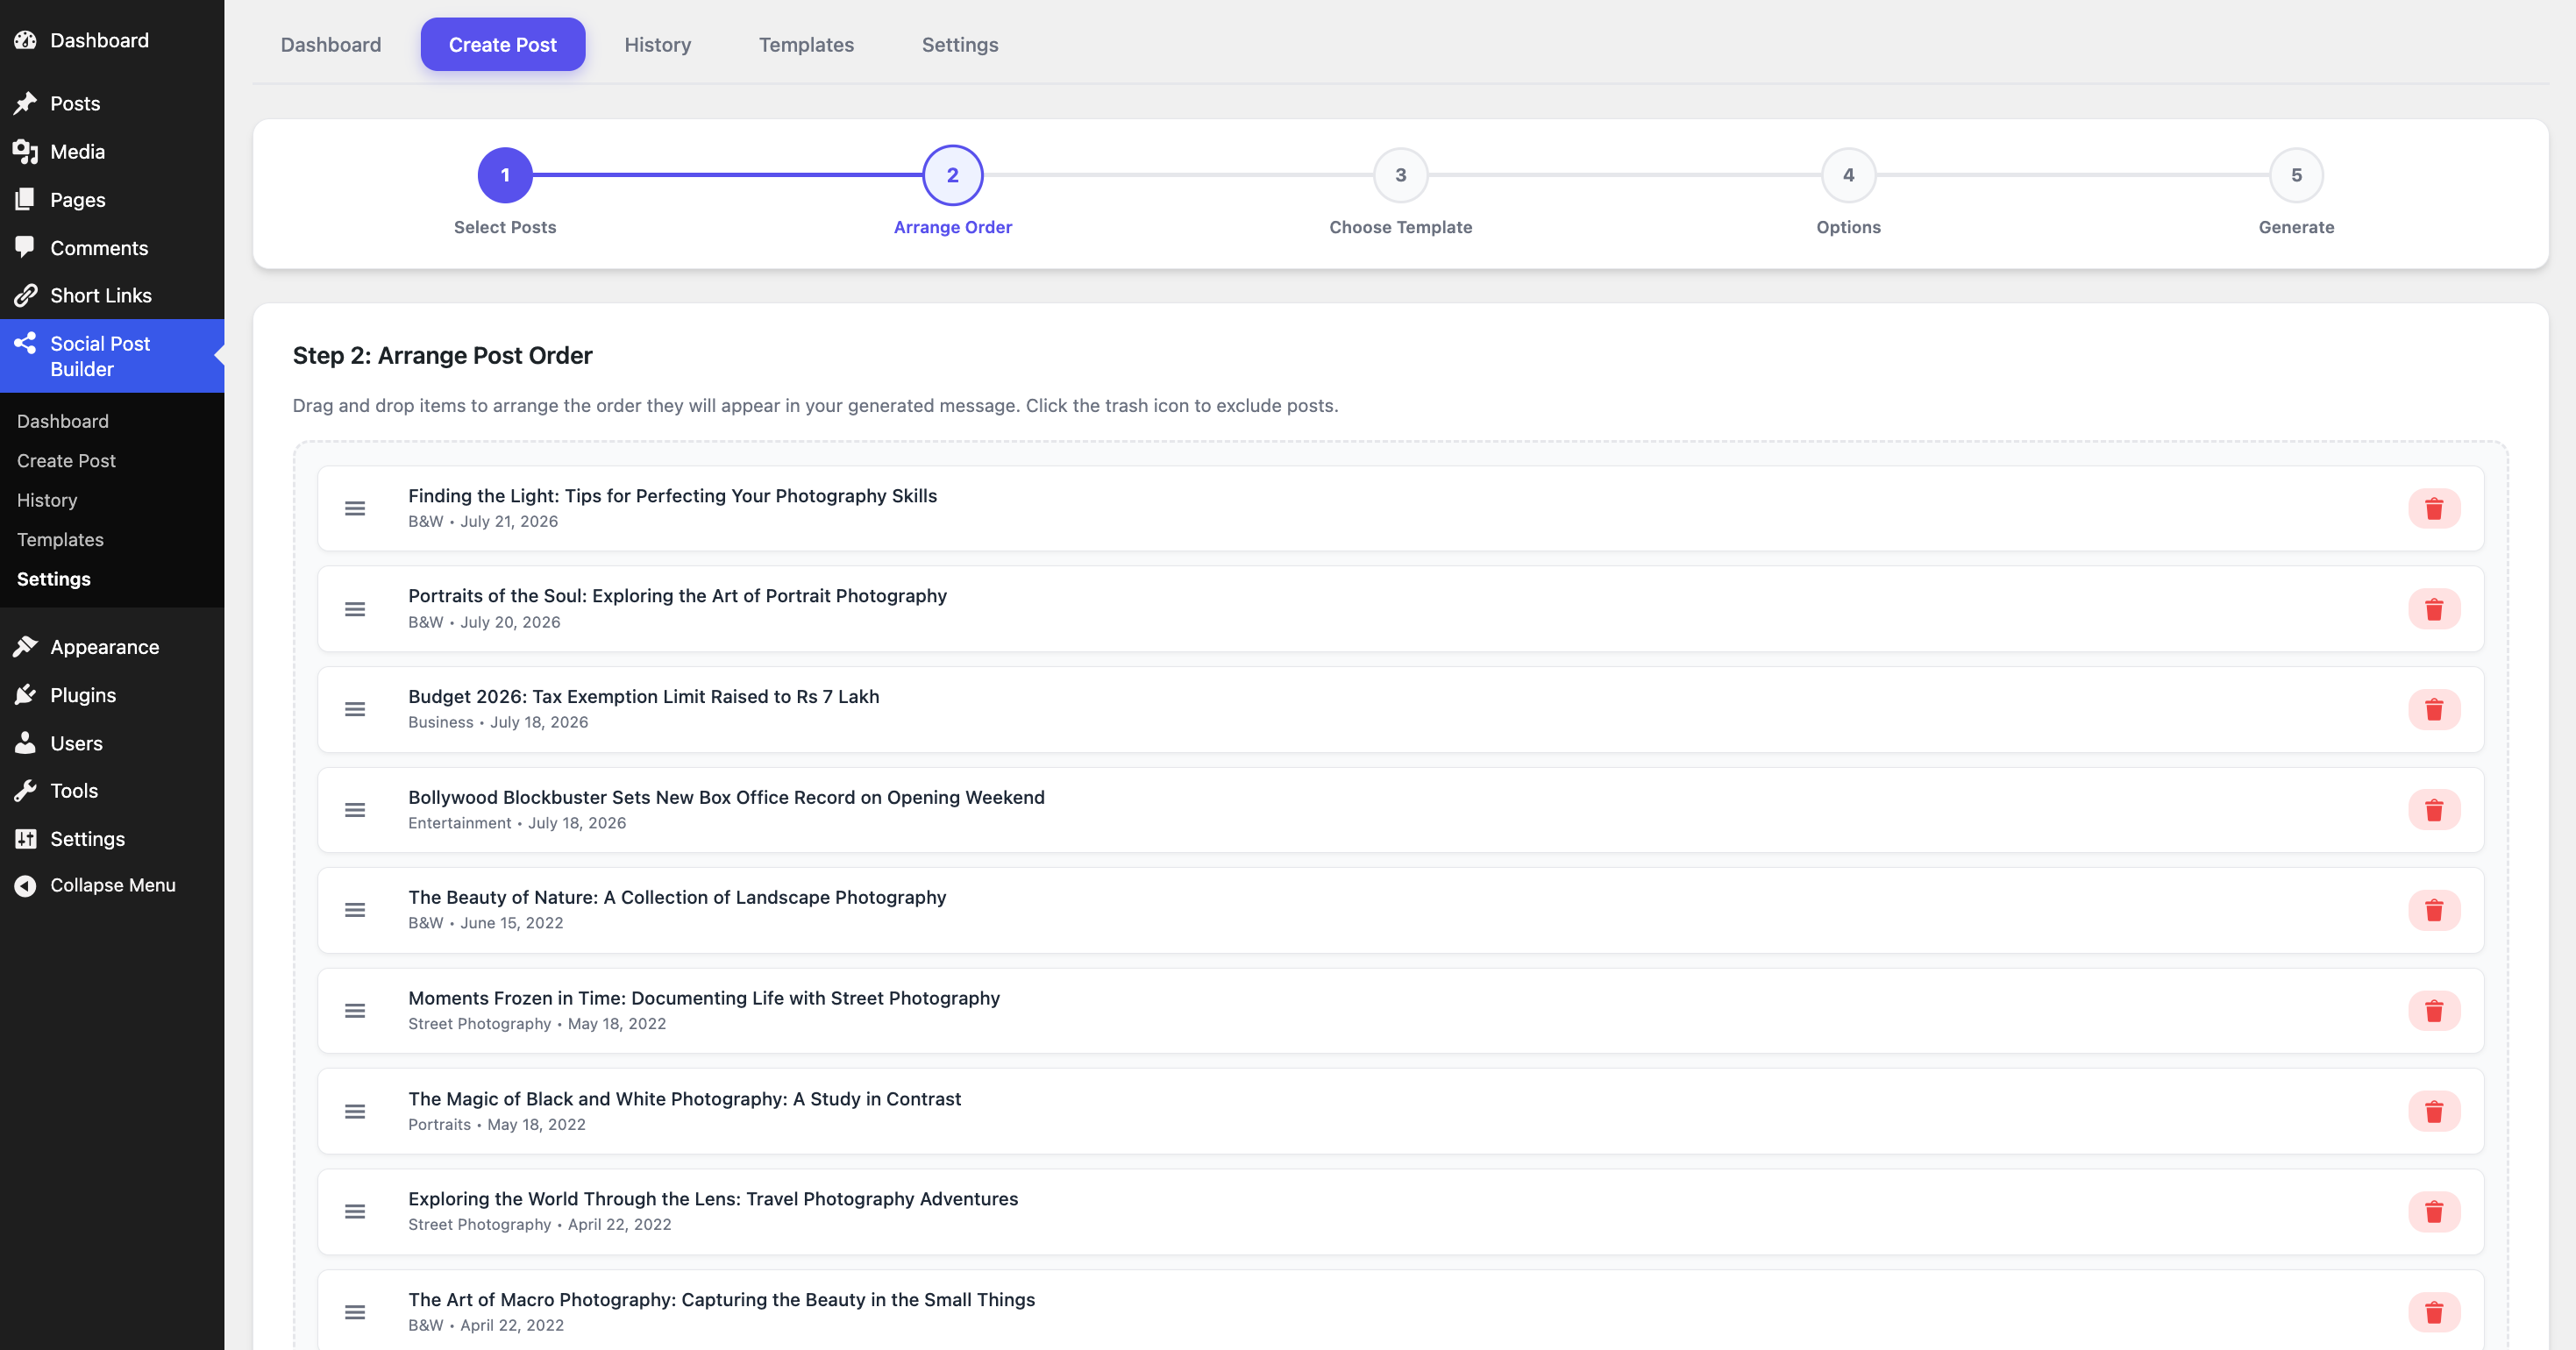Exclude The Beauty of Nature post
Image resolution: width=2576 pixels, height=1350 pixels.
coord(2433,911)
